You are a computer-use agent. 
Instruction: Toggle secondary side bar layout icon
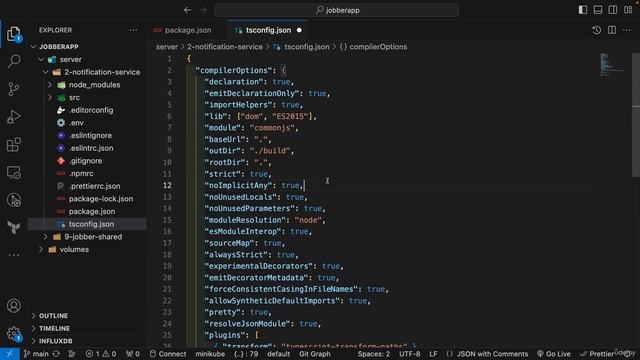[x=613, y=10]
